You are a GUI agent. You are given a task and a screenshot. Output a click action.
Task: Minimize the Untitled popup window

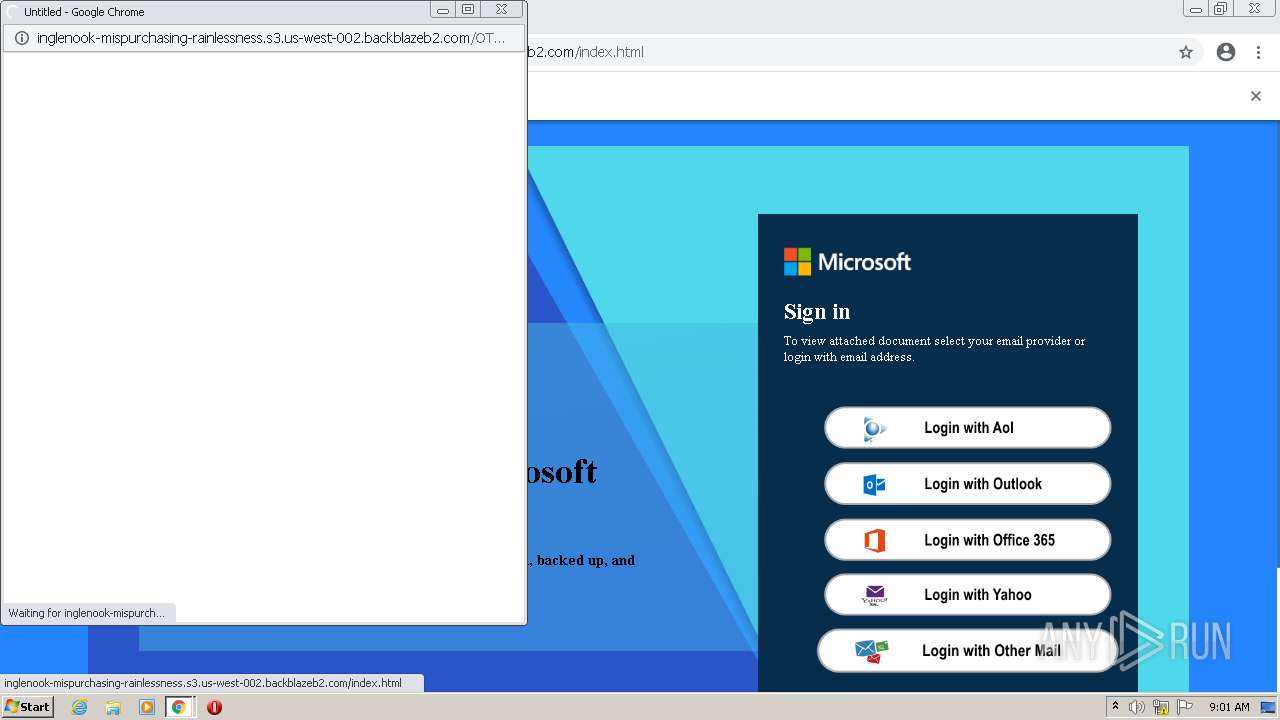click(x=443, y=9)
